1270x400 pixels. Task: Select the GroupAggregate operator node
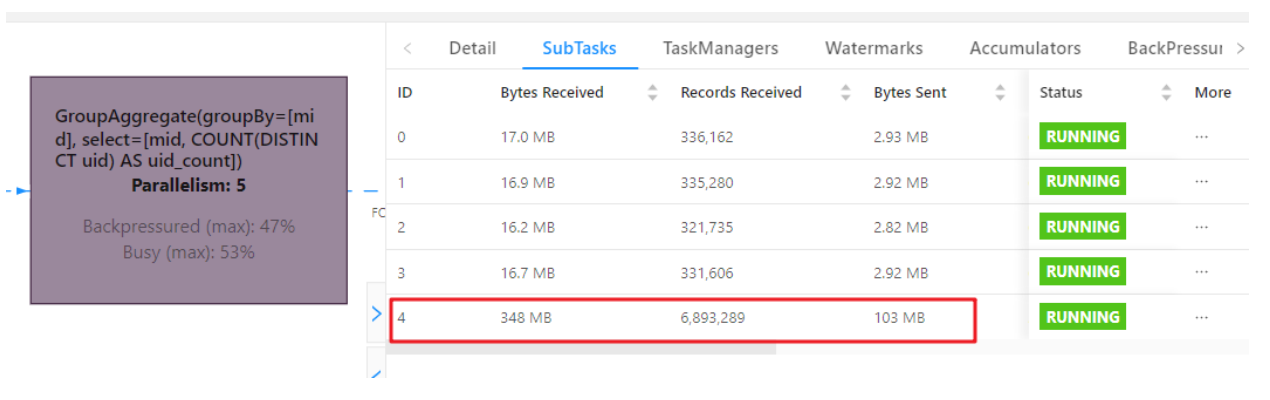point(189,190)
